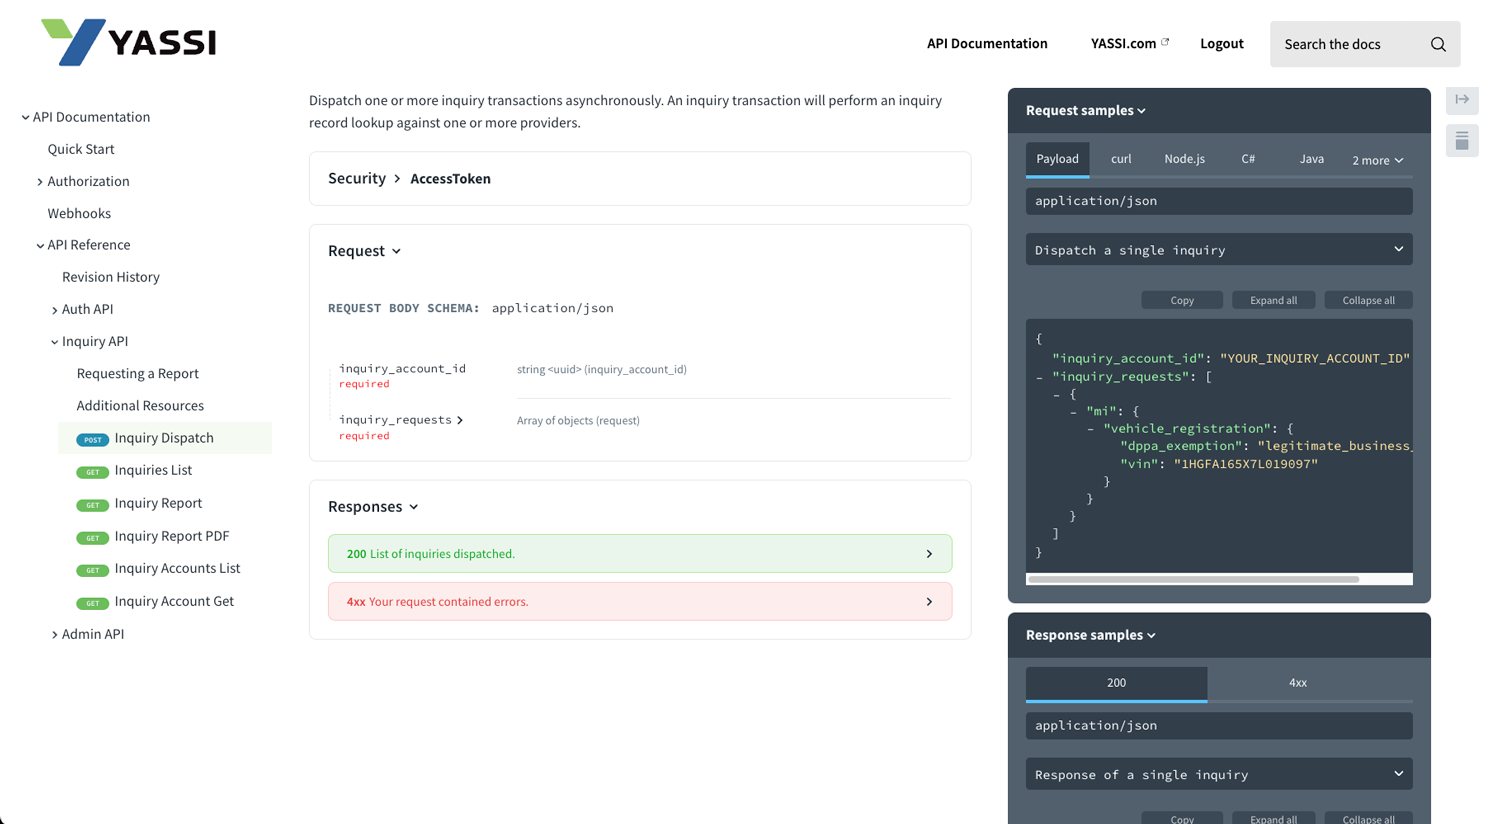Click the GET badge beside Inquiry Report PDF

point(92,537)
